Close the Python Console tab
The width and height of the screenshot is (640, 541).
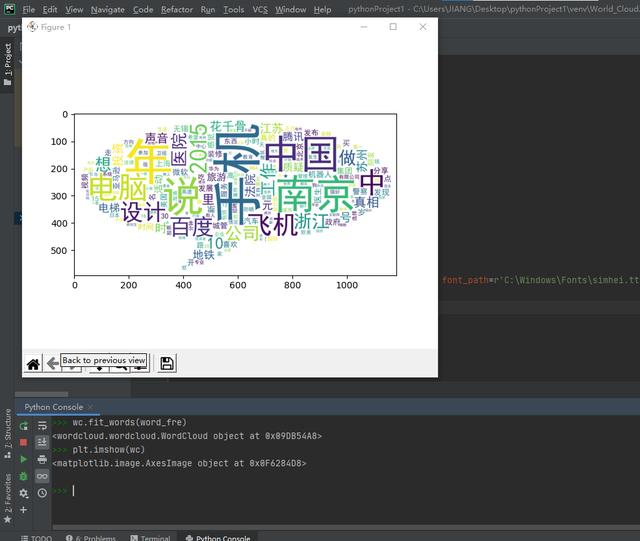click(90, 407)
